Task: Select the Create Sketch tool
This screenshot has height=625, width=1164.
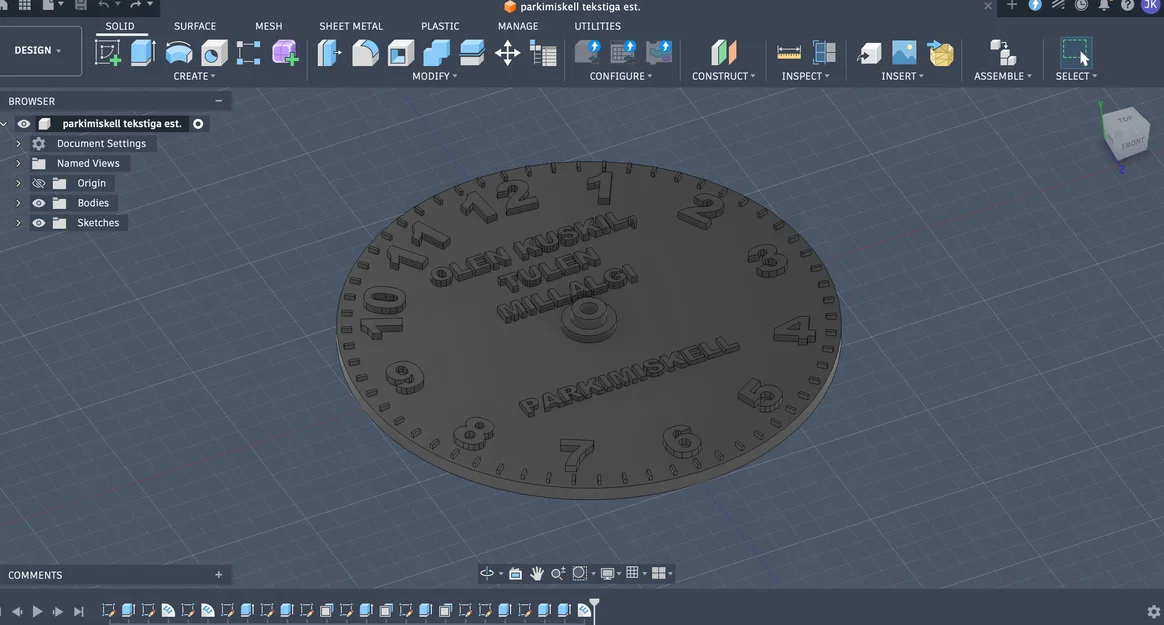Action: point(108,53)
